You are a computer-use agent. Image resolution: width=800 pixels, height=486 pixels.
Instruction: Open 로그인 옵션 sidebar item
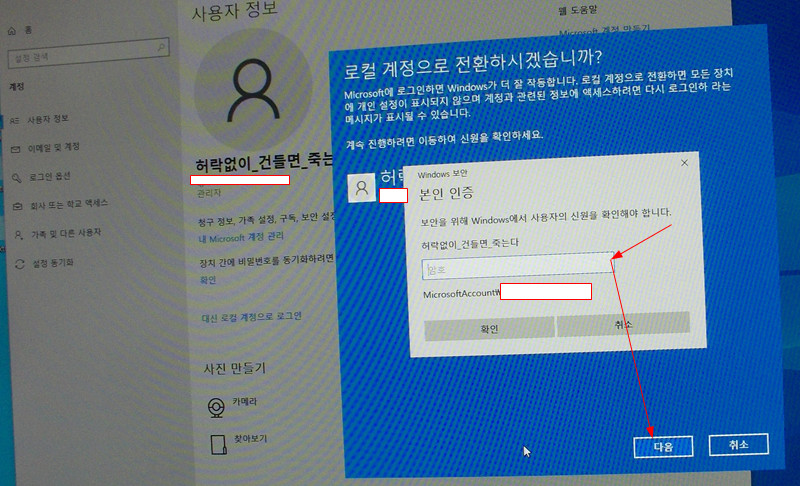[x=49, y=176]
